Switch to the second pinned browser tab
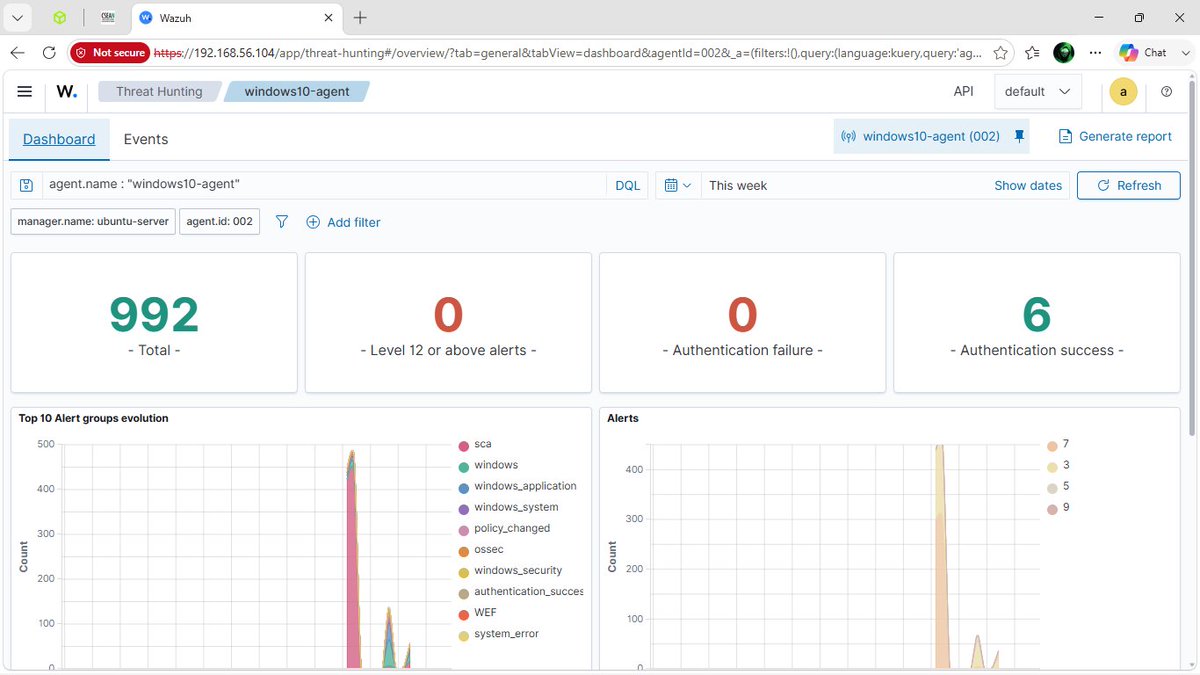 coord(108,17)
